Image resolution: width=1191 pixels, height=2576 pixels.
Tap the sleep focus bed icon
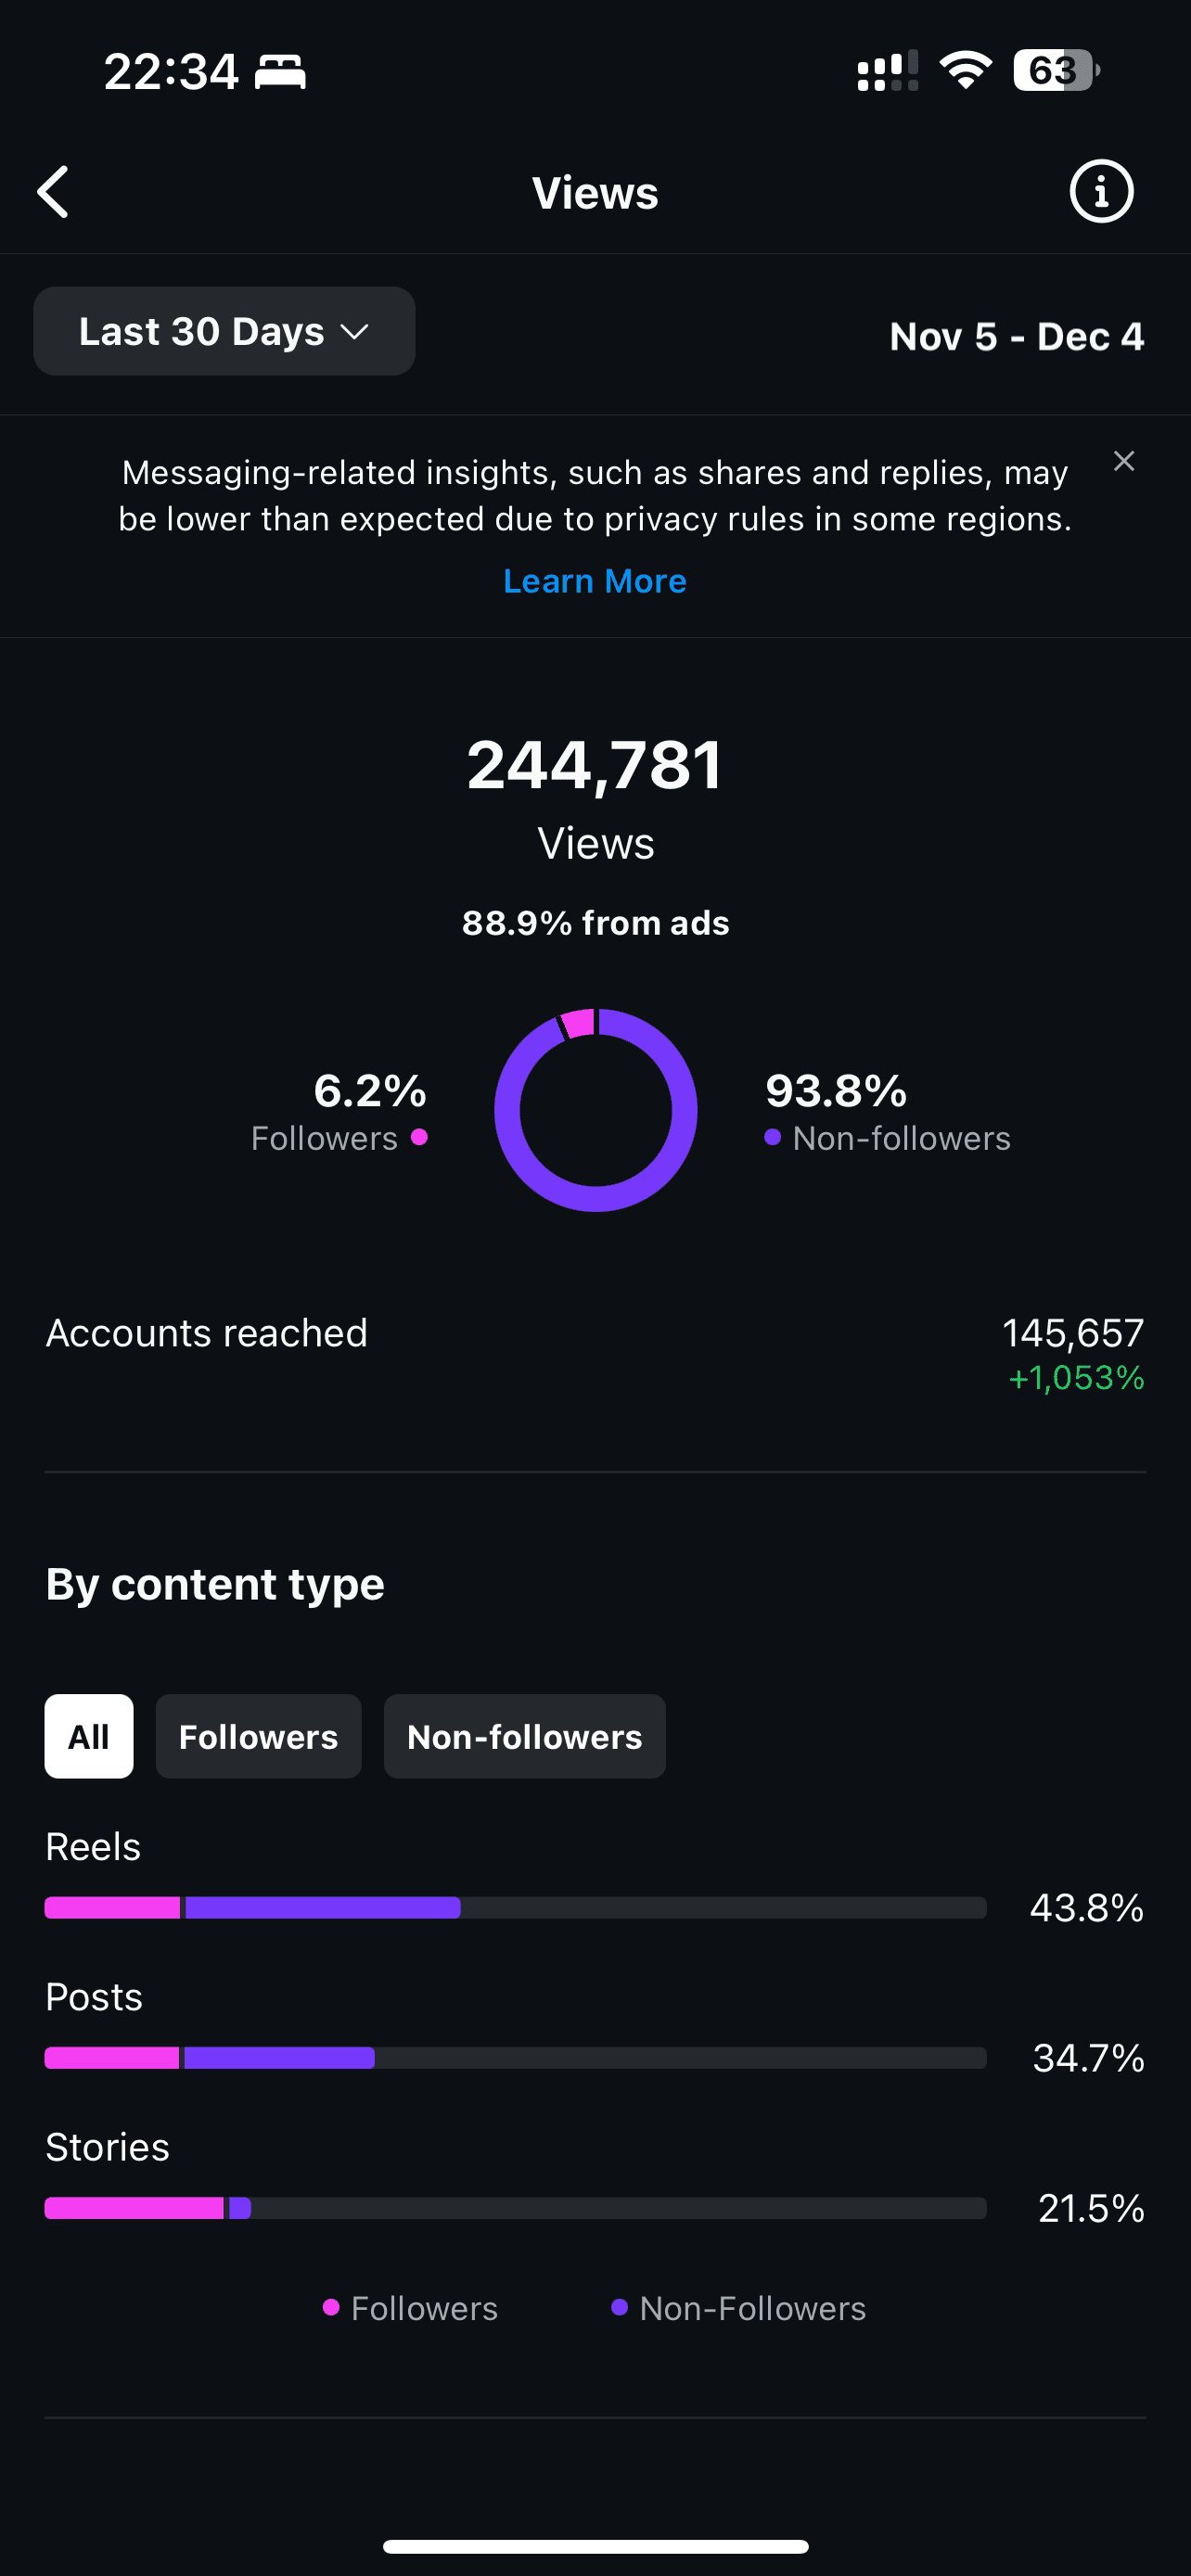coord(280,72)
